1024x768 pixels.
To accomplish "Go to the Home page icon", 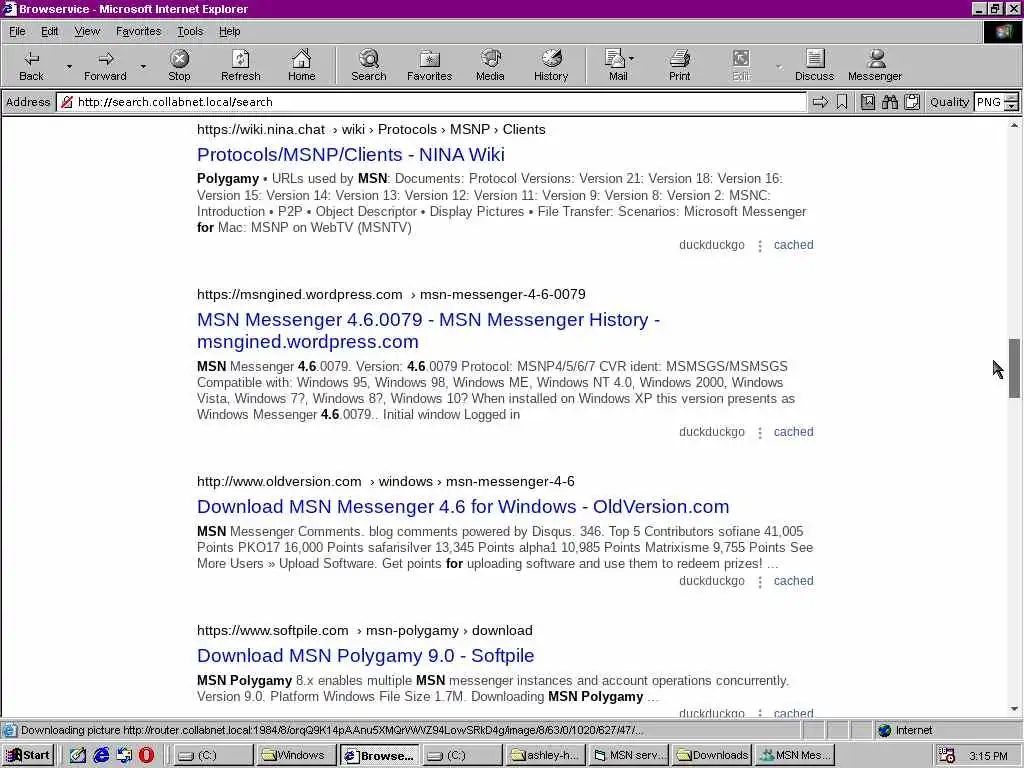I will coord(301,65).
